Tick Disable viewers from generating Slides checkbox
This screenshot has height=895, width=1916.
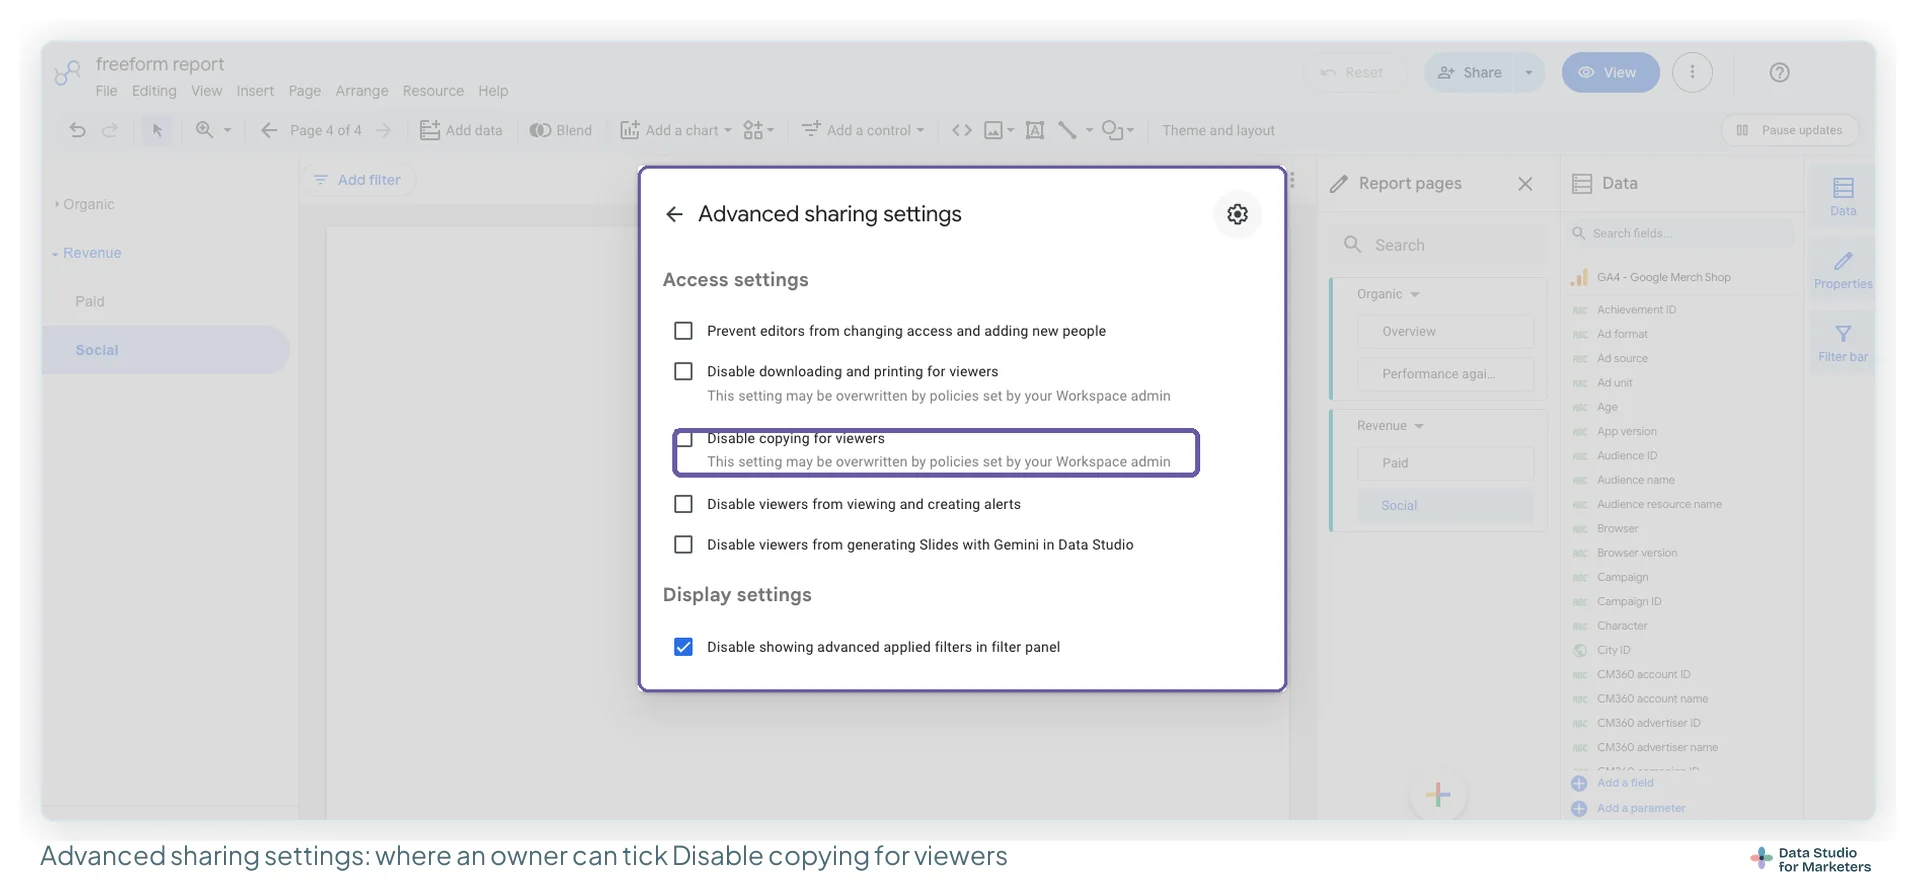(683, 545)
